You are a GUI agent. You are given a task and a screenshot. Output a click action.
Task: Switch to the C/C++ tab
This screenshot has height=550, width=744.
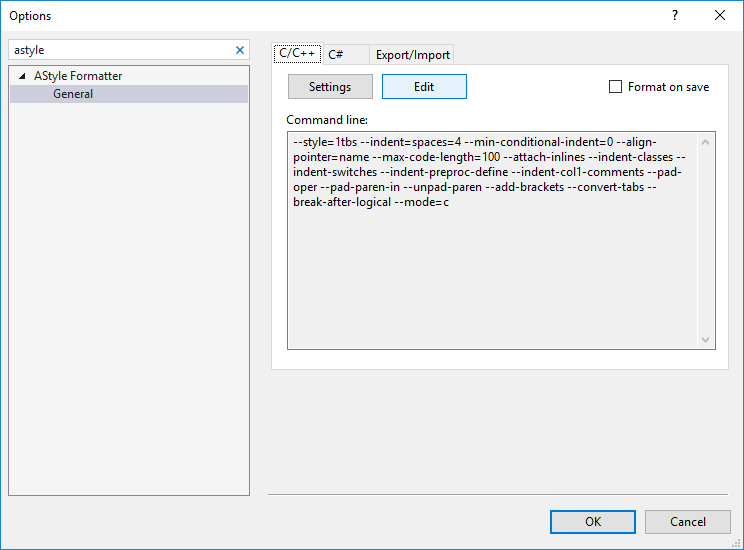coord(296,55)
